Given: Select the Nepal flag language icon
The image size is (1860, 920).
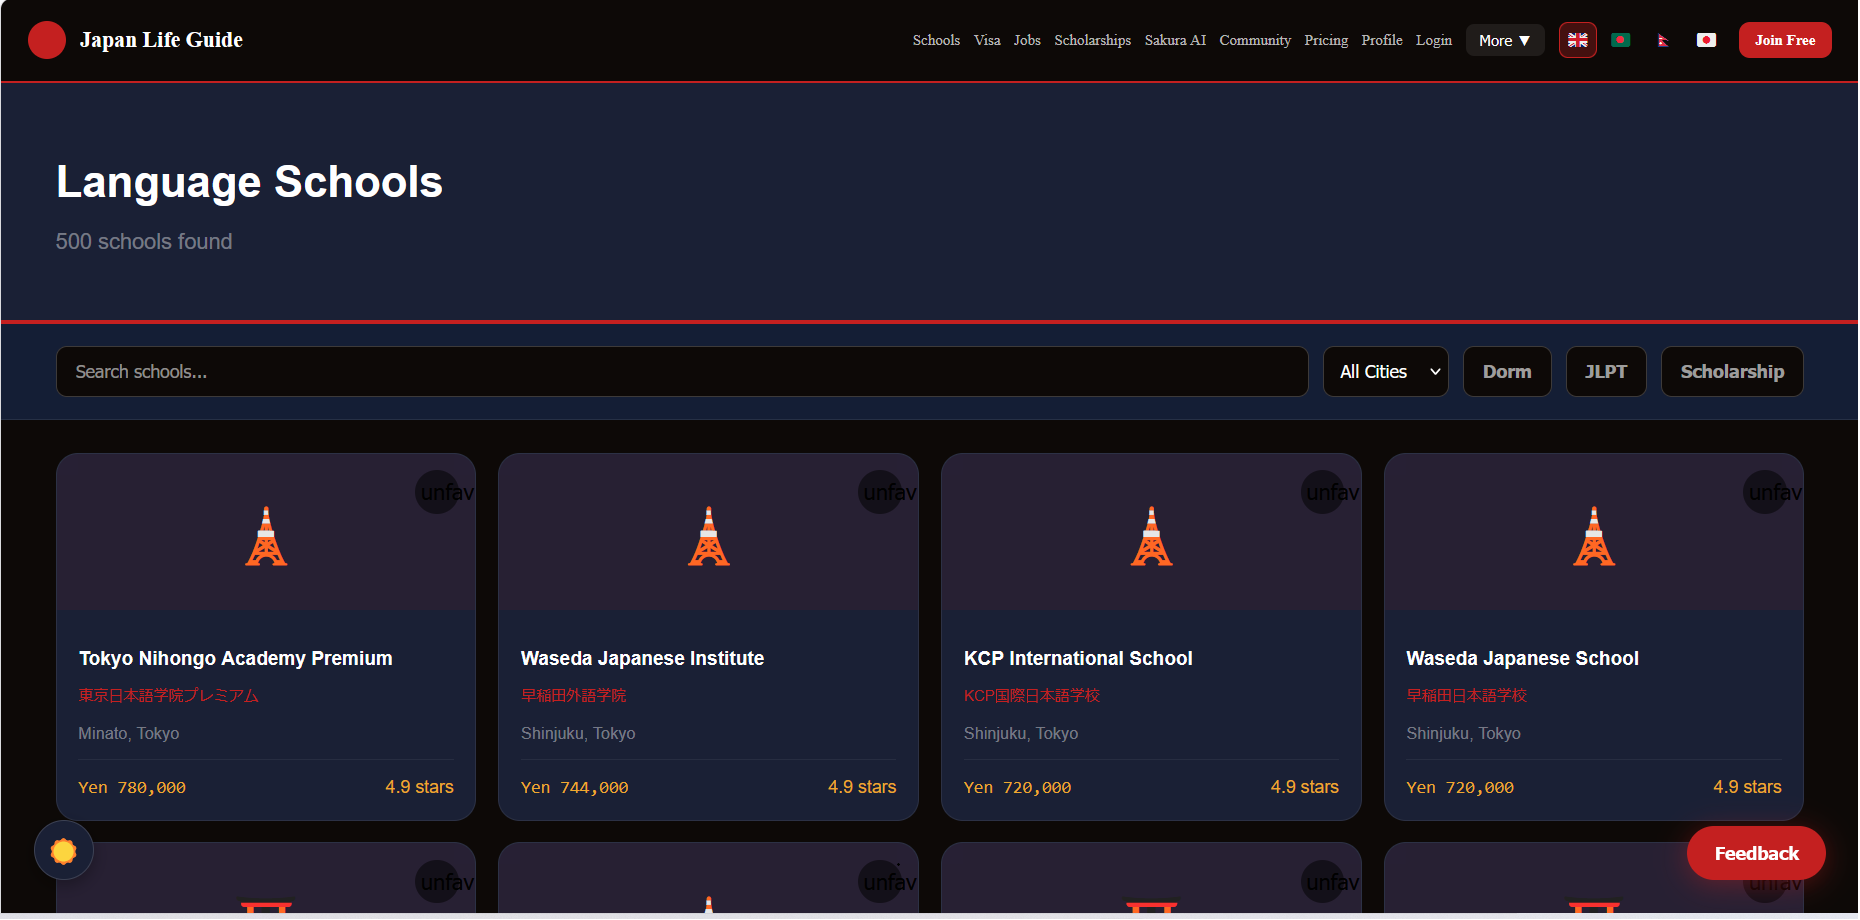Looking at the screenshot, I should coord(1663,40).
